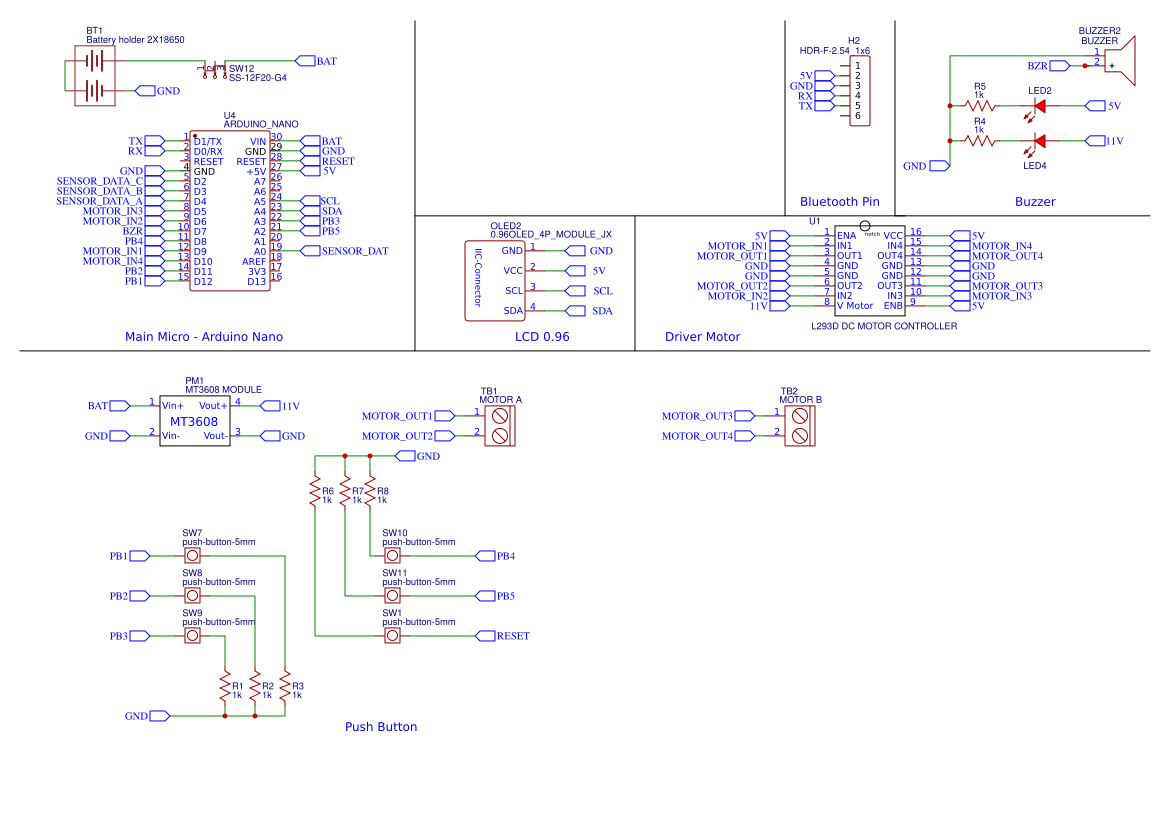Click the 'LCD 0.96' section label
1169x827 pixels.
(x=542, y=337)
